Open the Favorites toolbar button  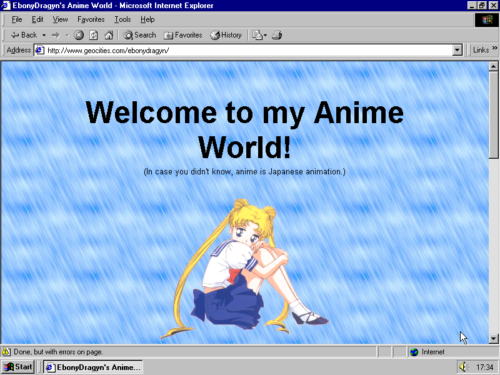coord(183,35)
